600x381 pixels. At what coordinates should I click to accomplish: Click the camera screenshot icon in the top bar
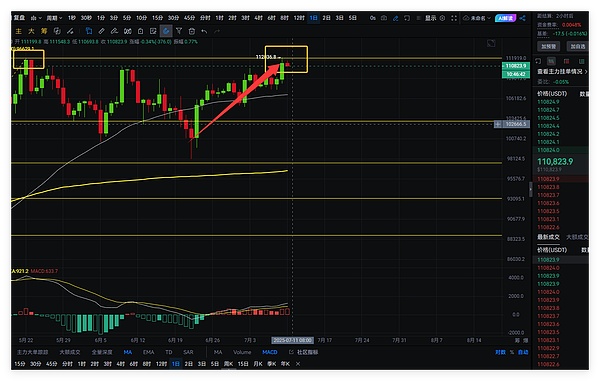click(384, 18)
